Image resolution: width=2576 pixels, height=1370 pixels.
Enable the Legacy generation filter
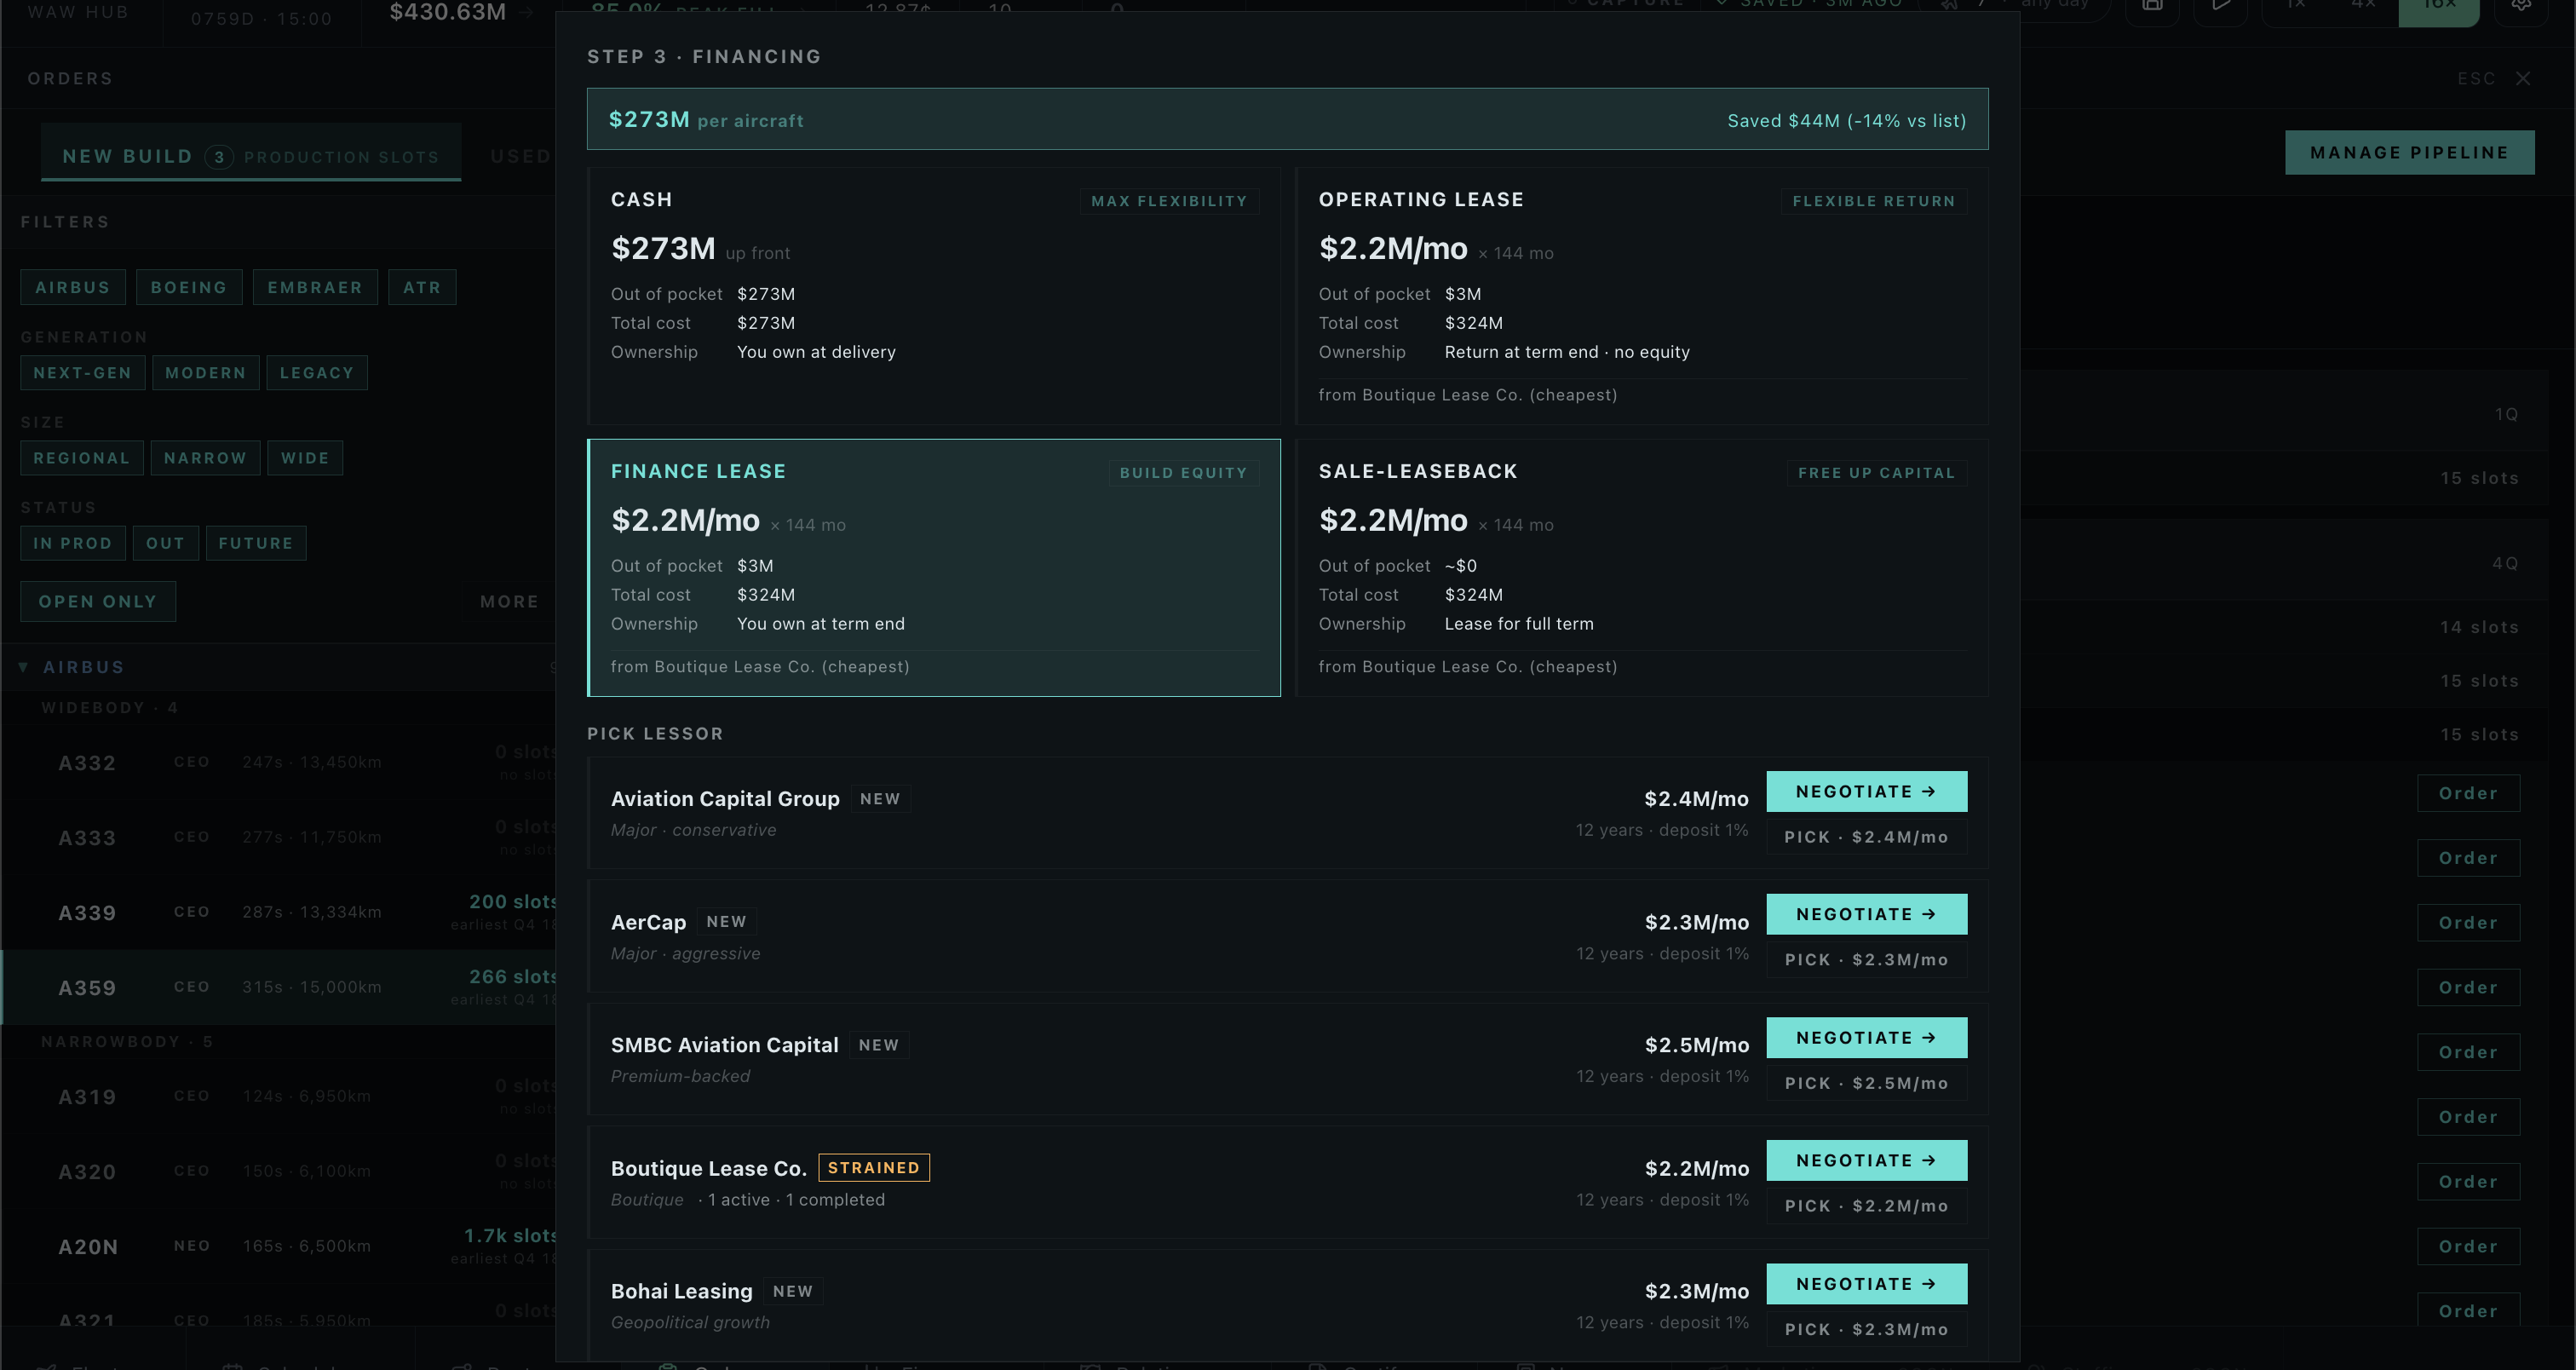(317, 373)
